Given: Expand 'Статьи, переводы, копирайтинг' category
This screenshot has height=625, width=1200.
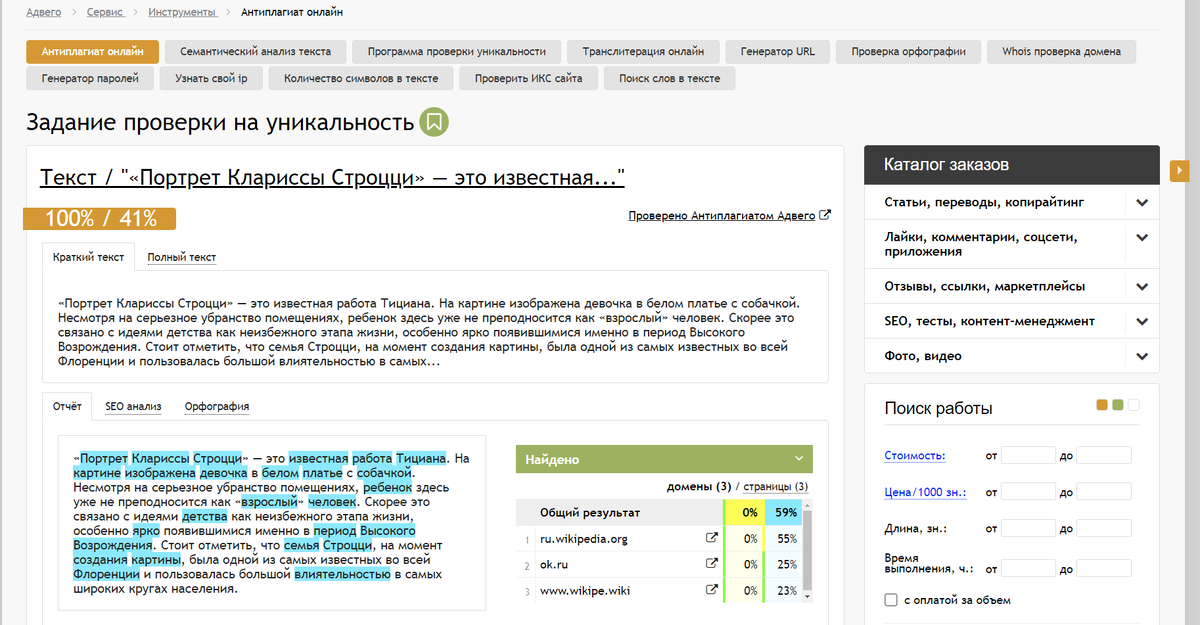Looking at the screenshot, I should tap(1142, 202).
